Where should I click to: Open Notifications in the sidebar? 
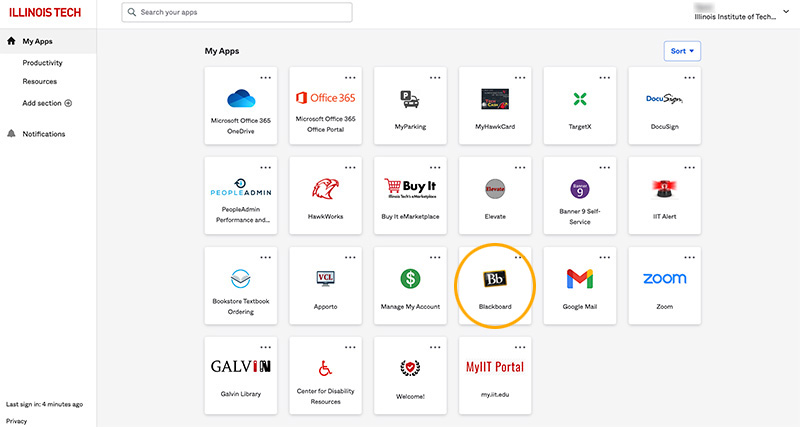coord(43,134)
